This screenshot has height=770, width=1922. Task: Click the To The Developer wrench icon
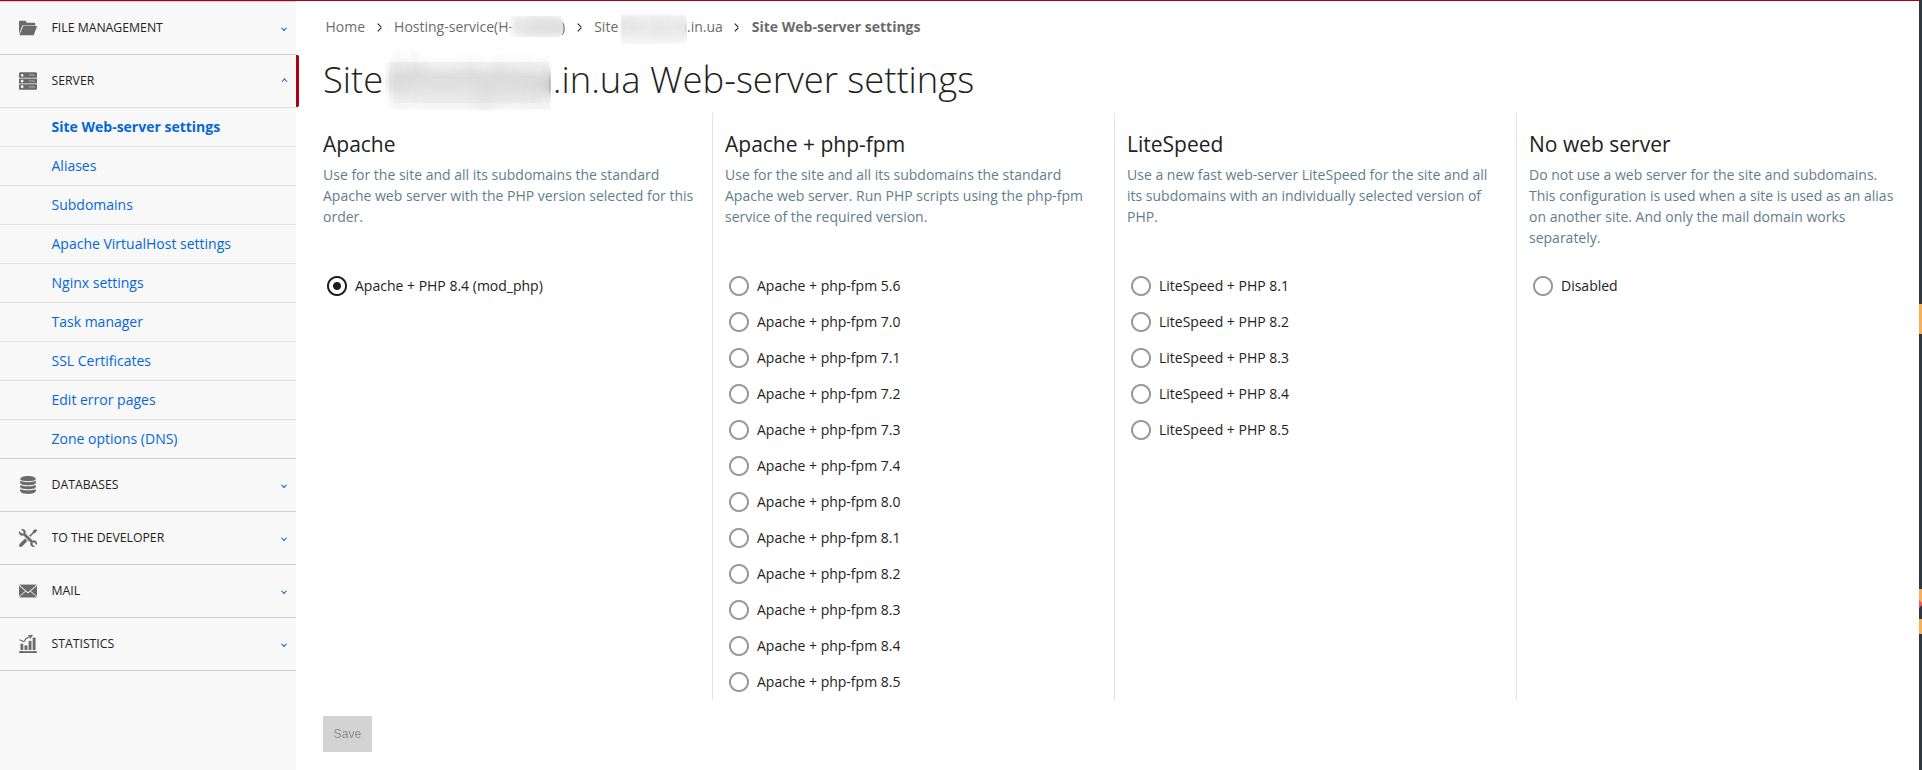click(28, 537)
